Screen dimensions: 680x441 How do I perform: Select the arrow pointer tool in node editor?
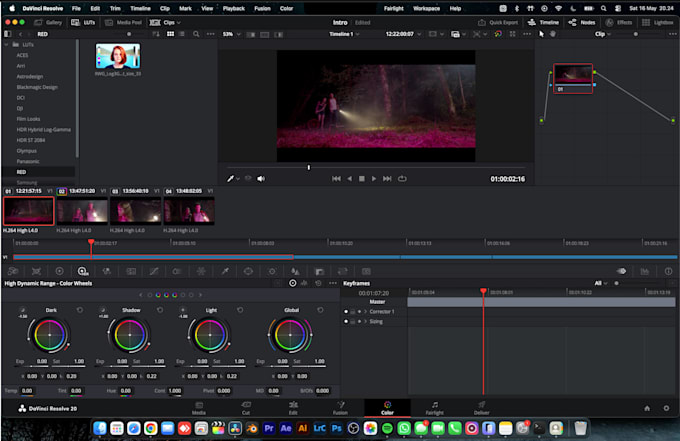541,34
